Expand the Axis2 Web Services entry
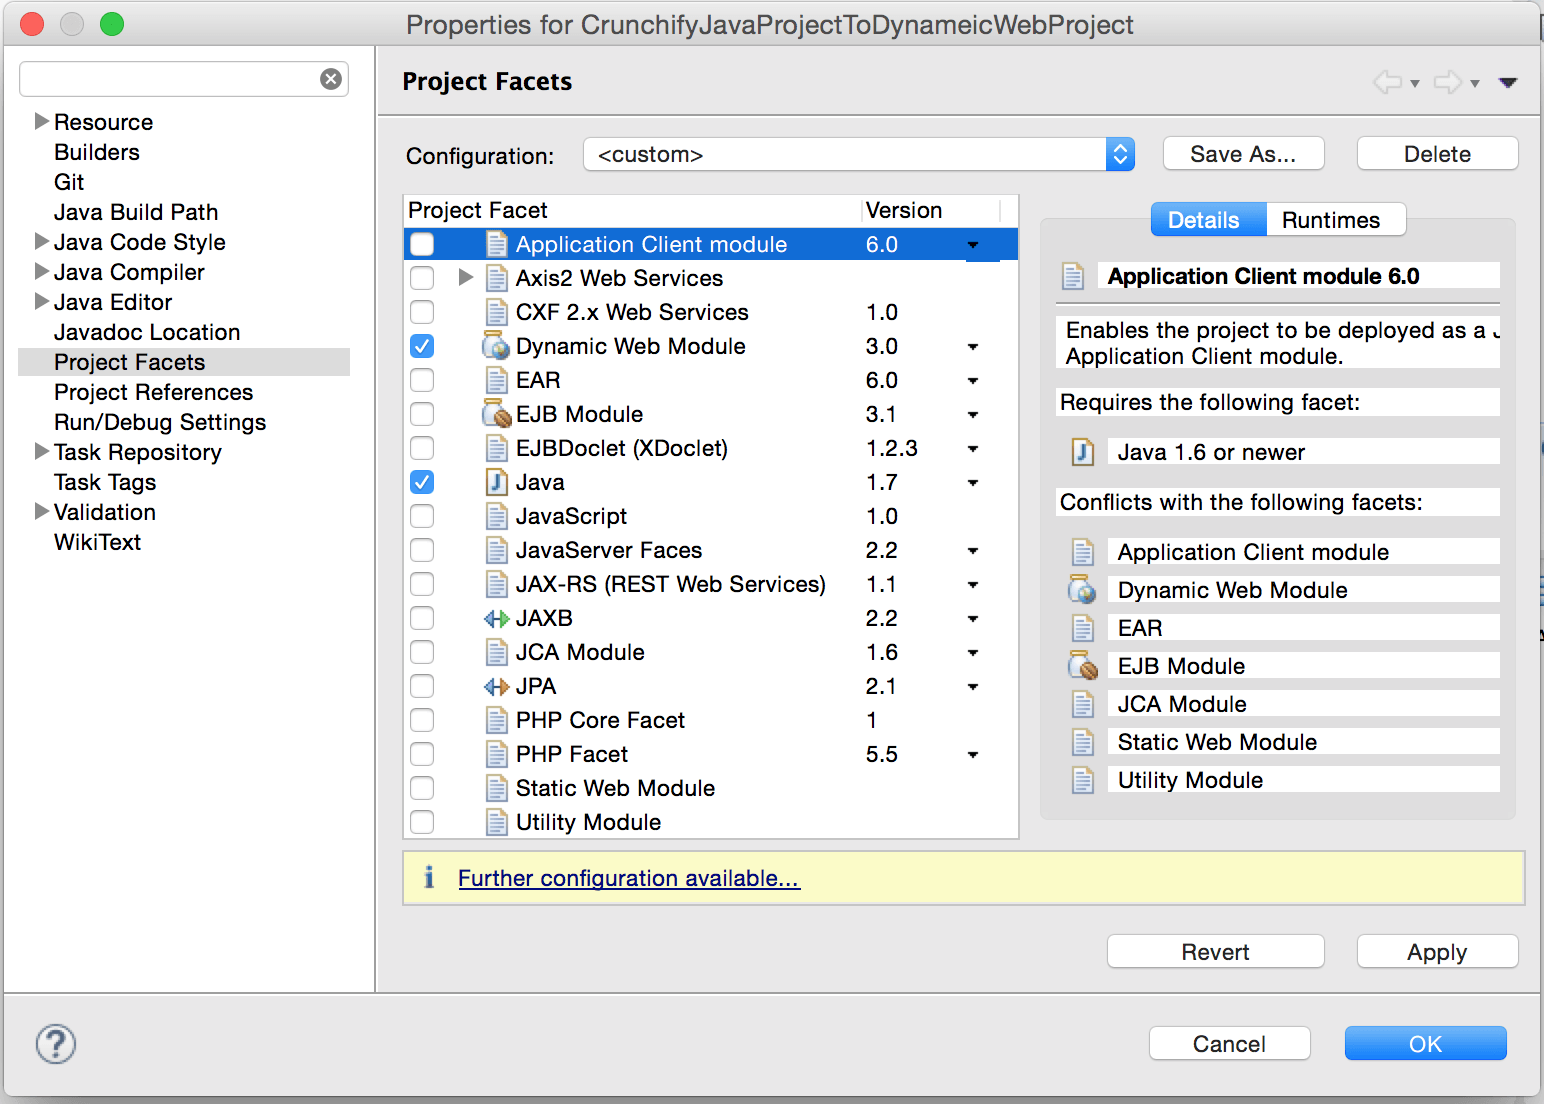This screenshot has width=1544, height=1104. tap(464, 278)
